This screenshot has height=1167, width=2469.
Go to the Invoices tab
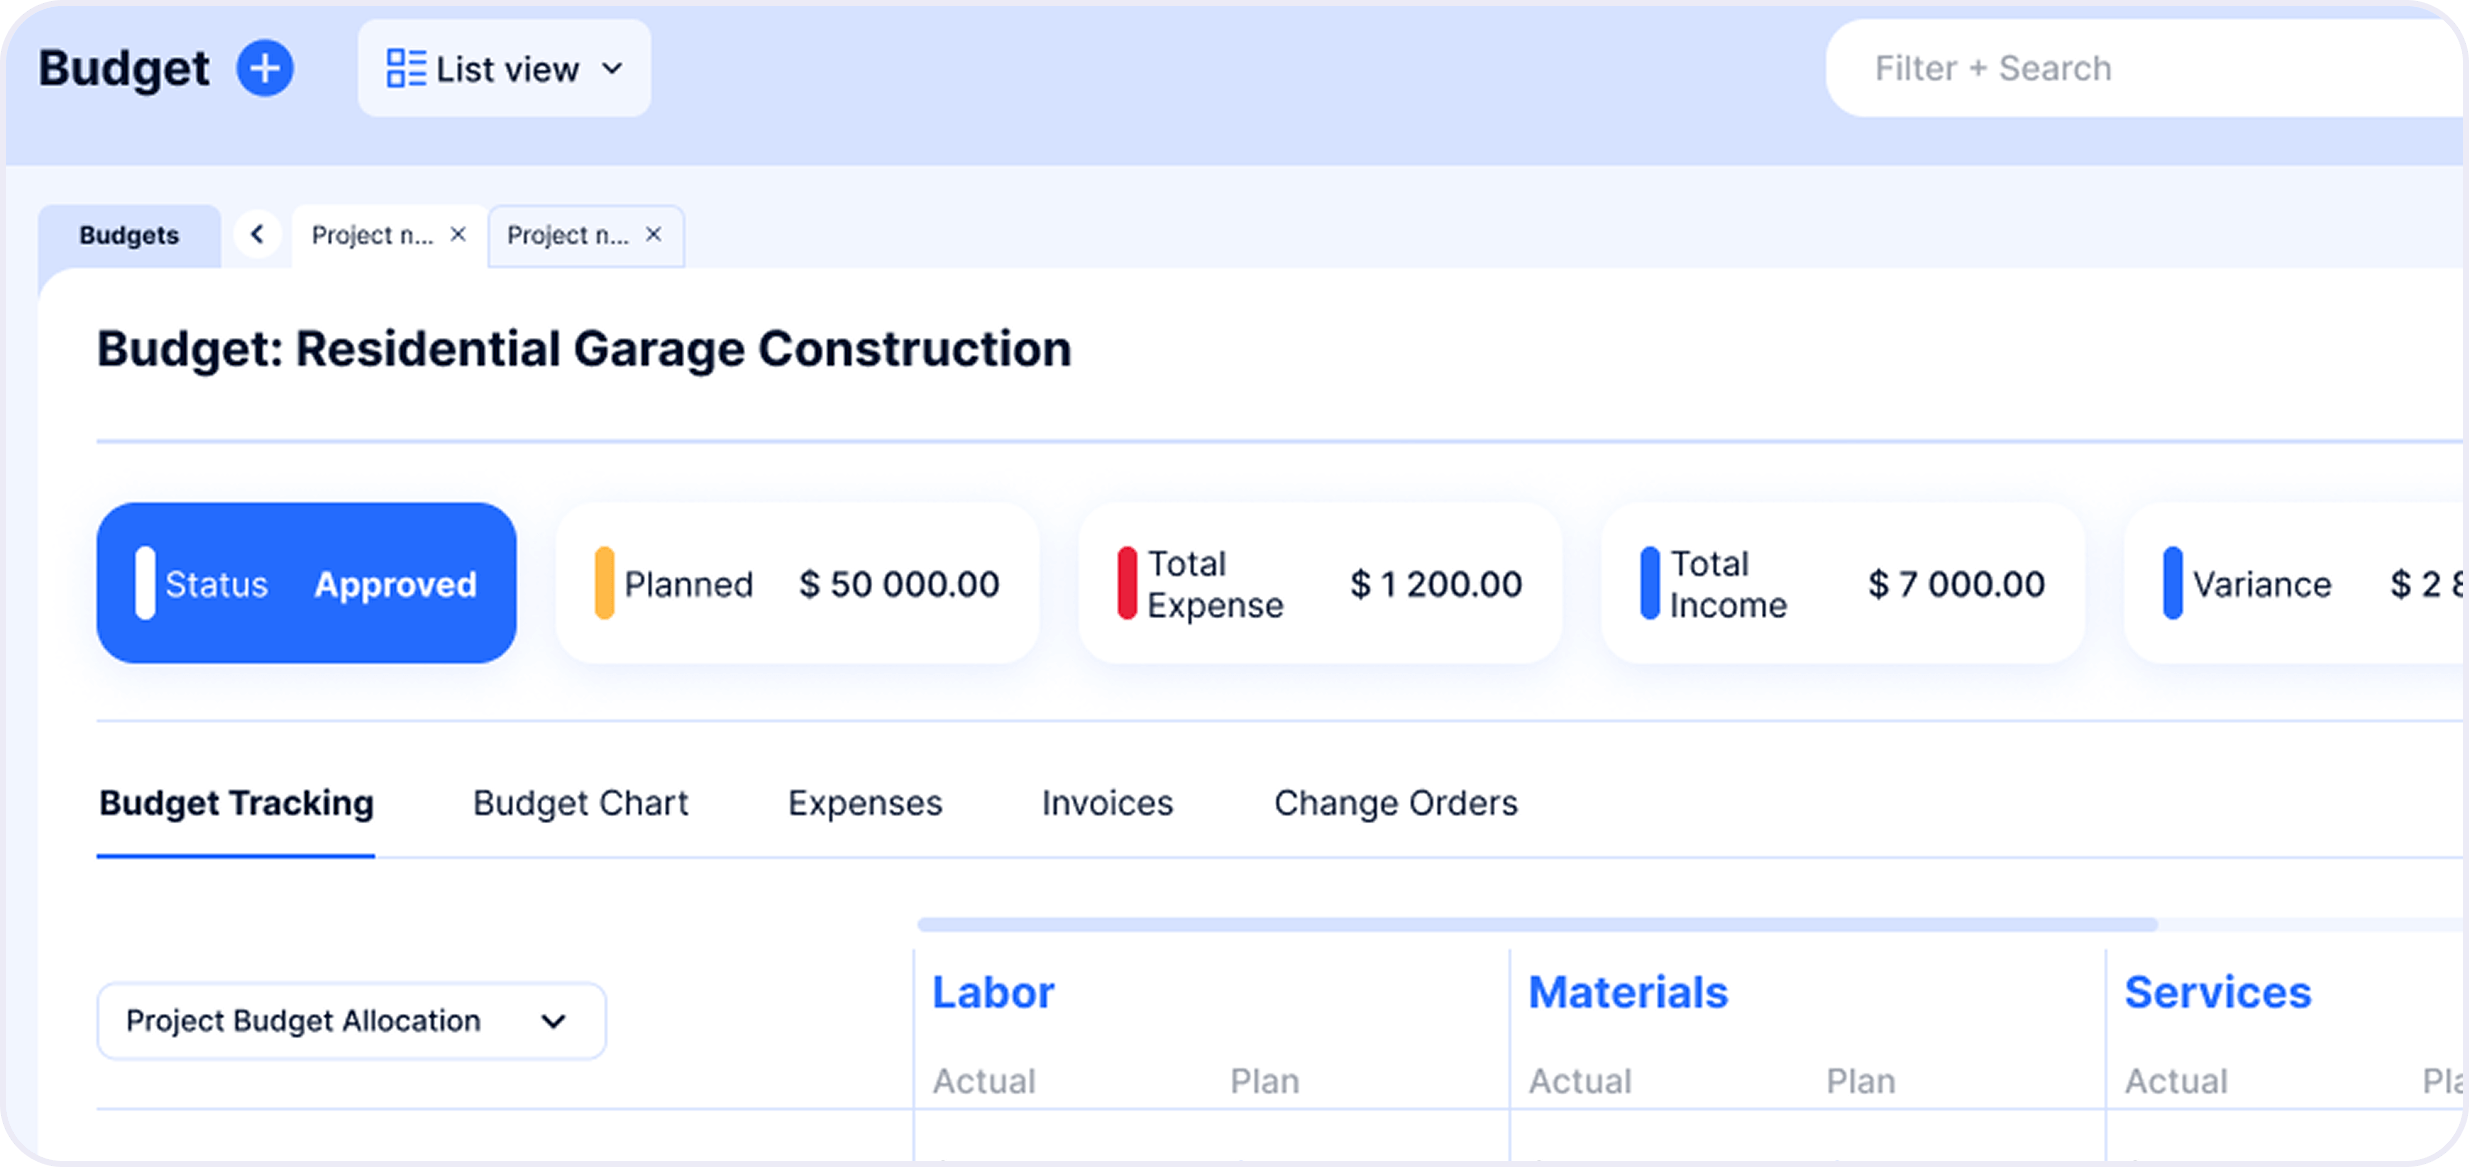[x=1107, y=803]
